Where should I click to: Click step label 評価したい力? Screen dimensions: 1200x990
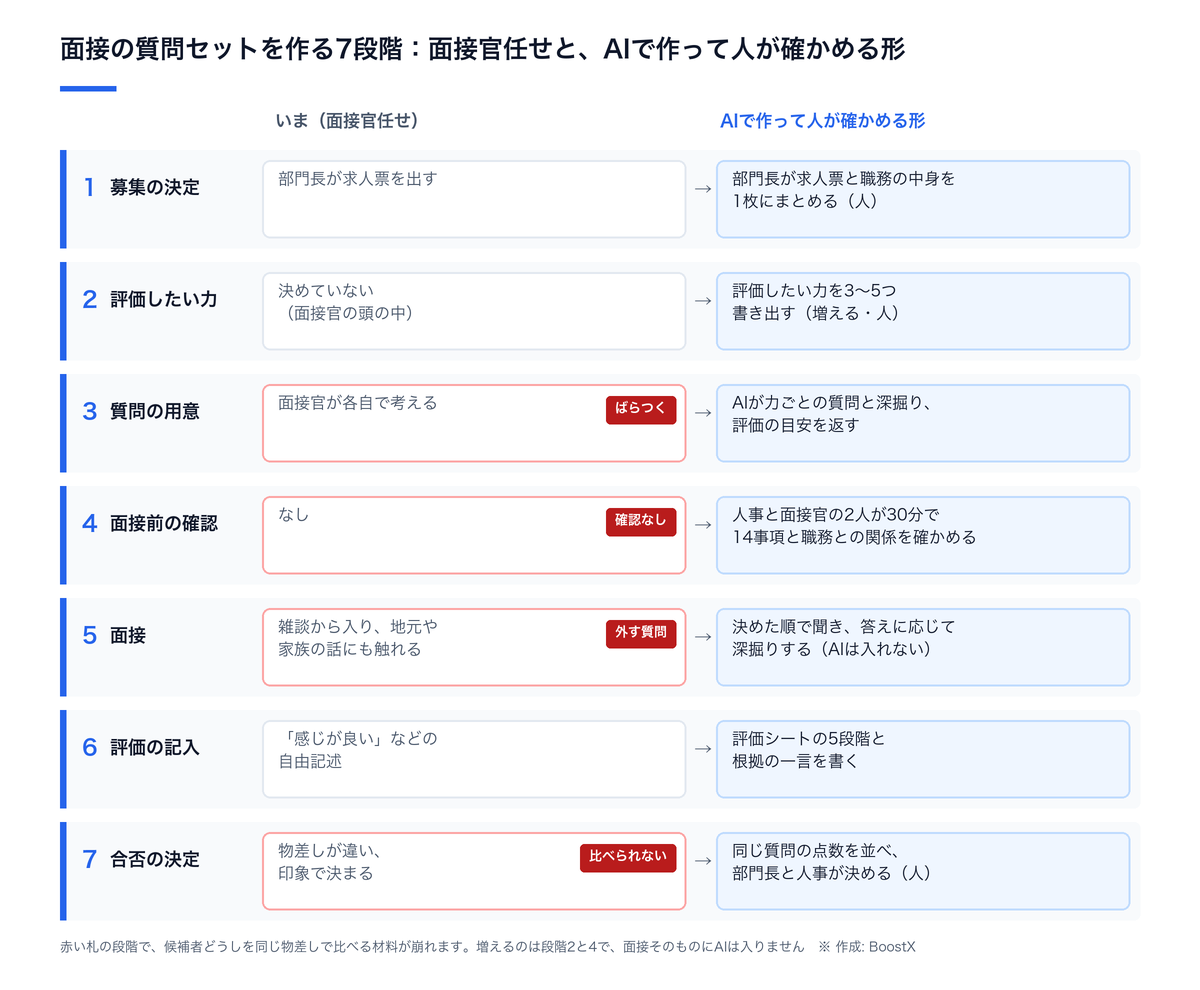tap(164, 299)
